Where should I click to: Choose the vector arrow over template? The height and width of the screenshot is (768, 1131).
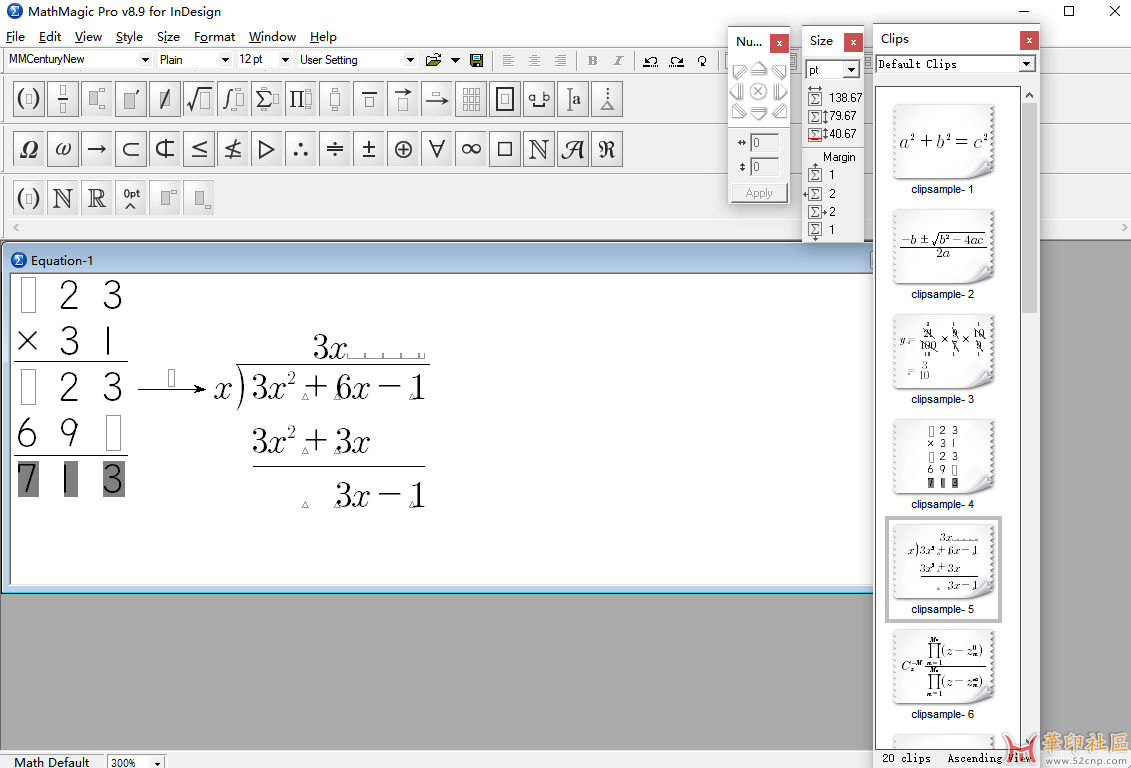pyautogui.click(x=402, y=99)
